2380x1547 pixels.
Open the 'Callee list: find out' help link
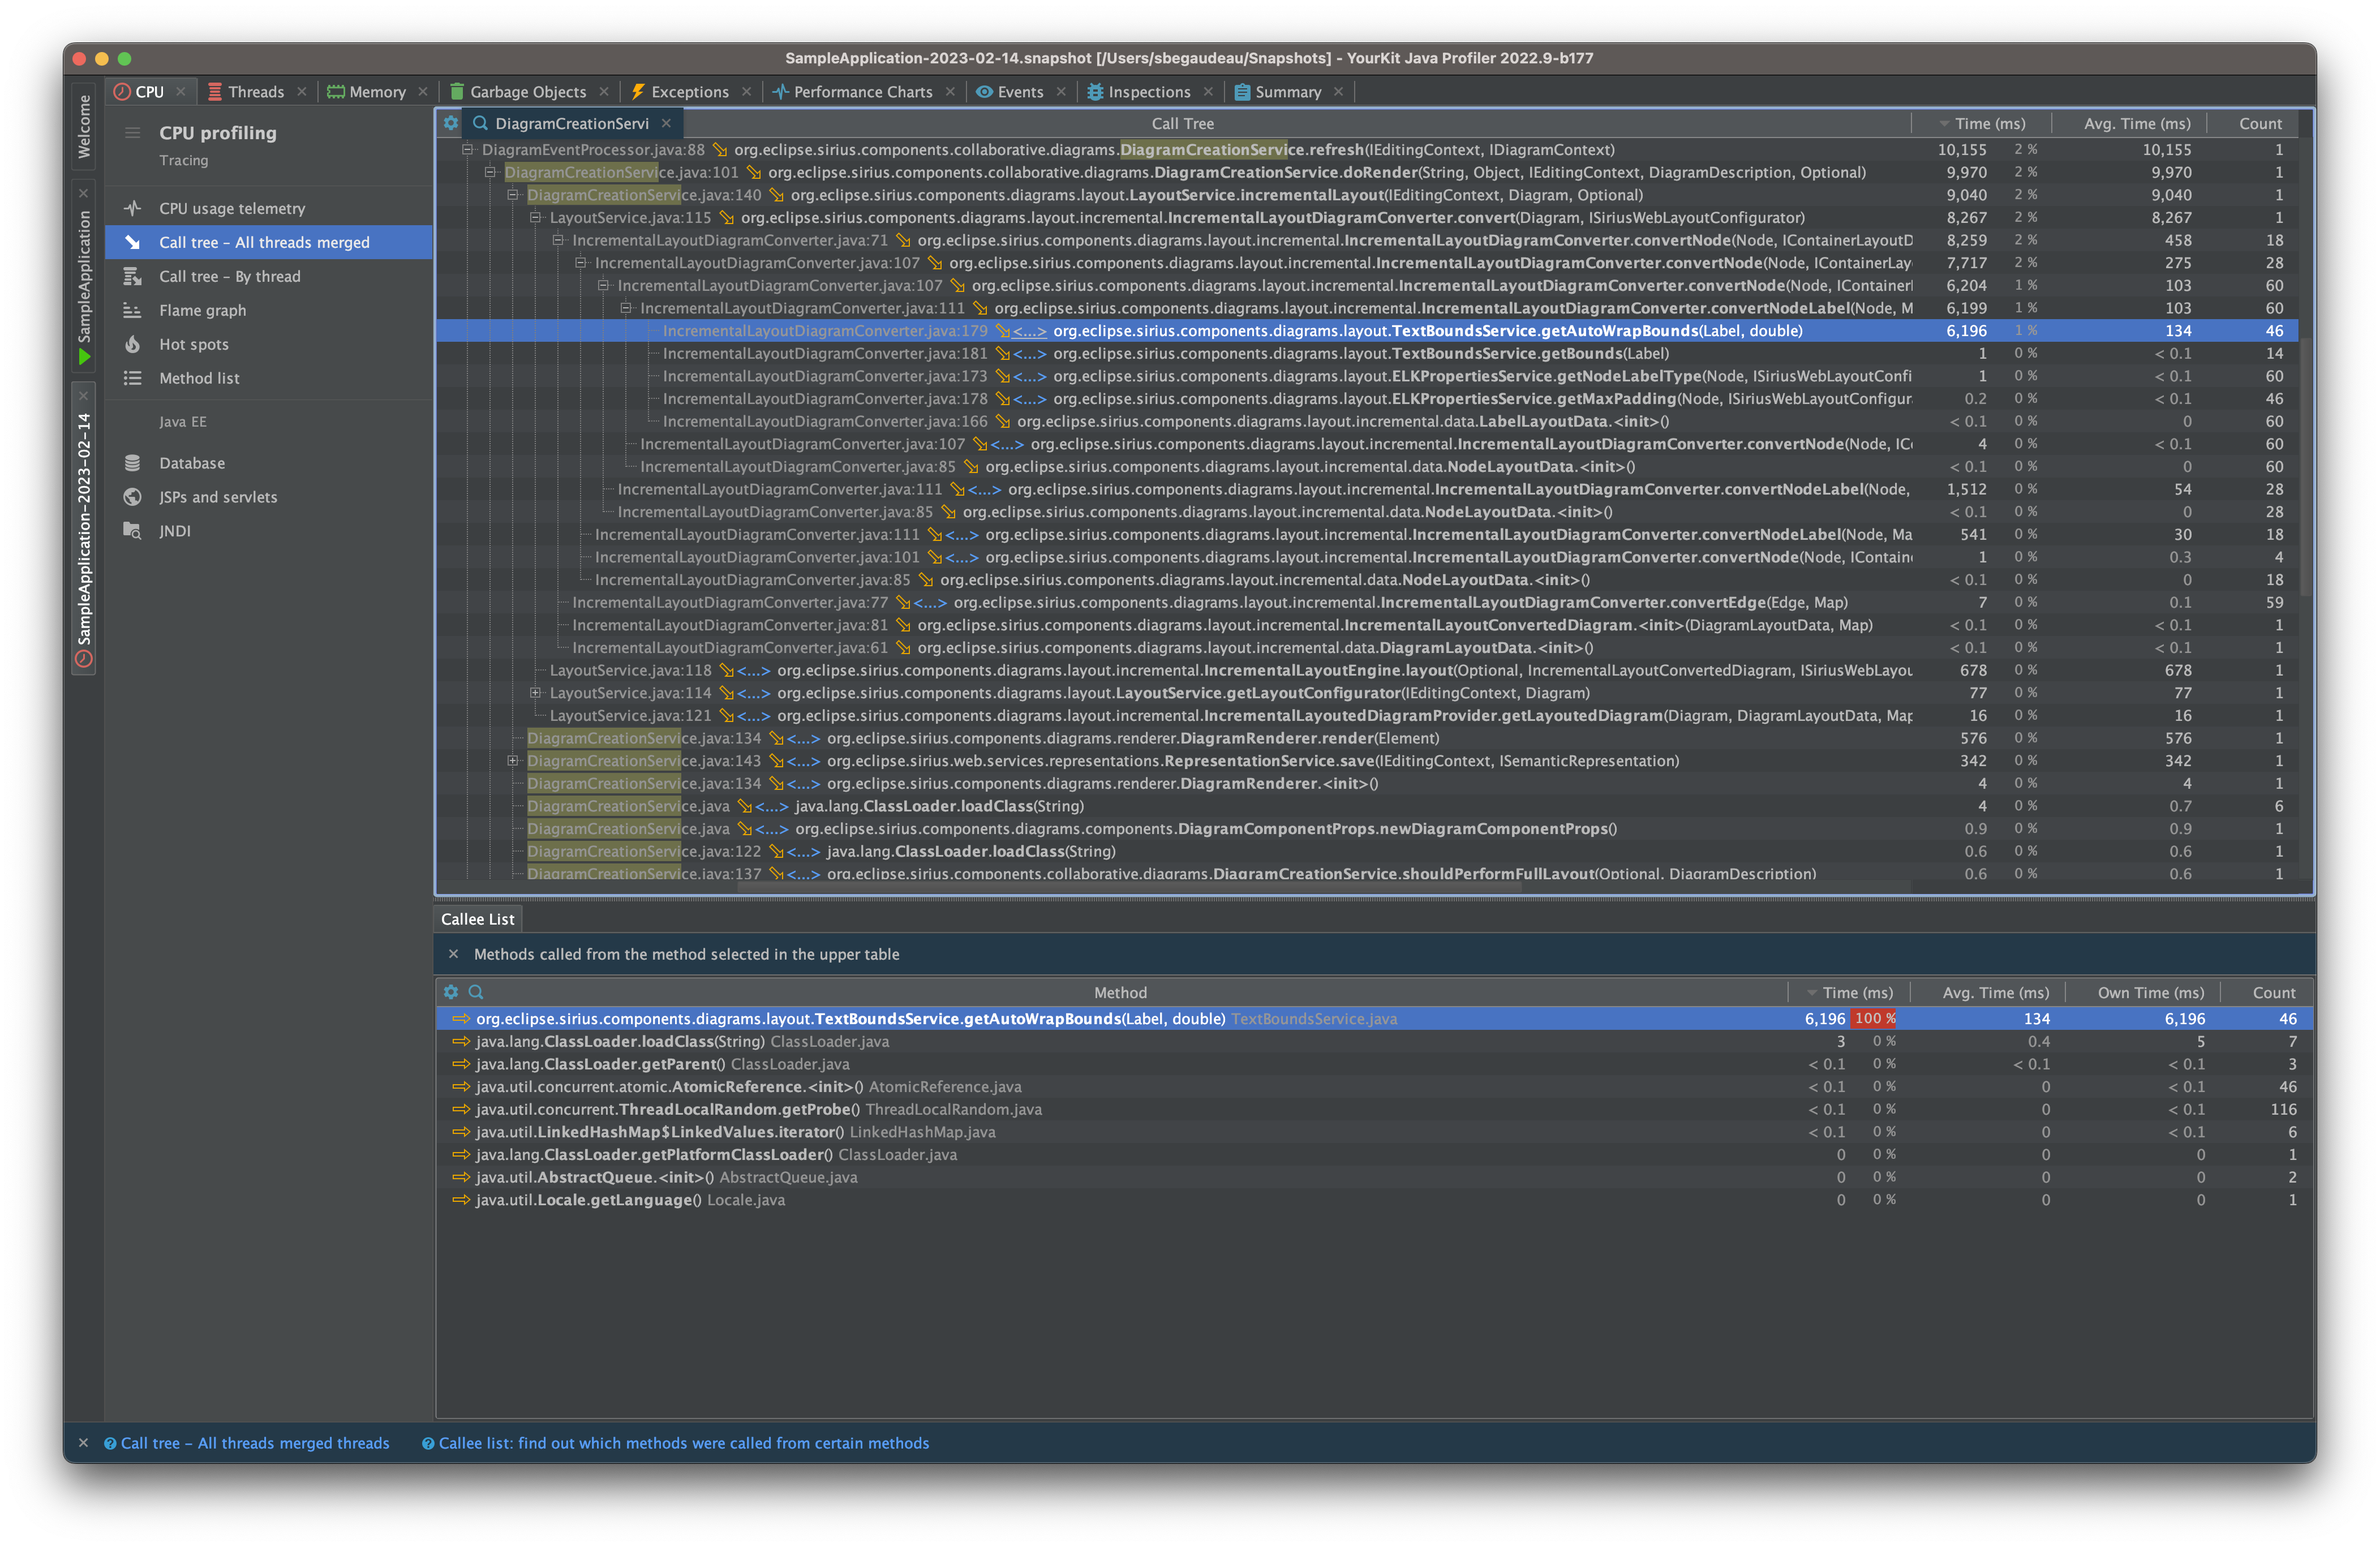coord(684,1444)
